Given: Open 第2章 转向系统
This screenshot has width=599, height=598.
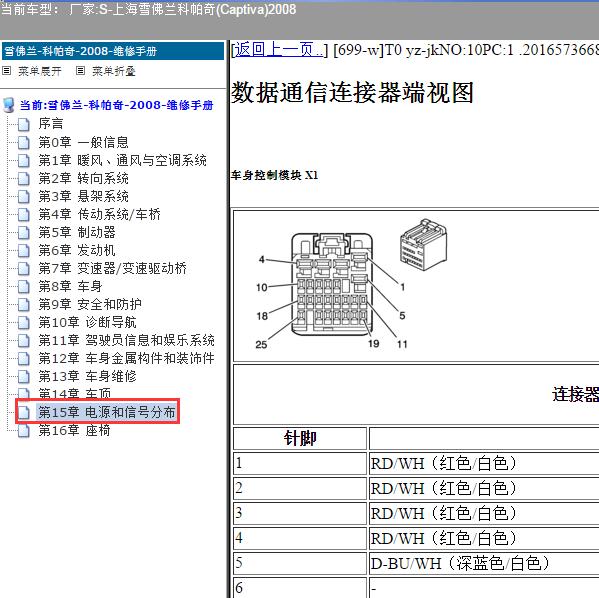Looking at the screenshot, I should [83, 178].
